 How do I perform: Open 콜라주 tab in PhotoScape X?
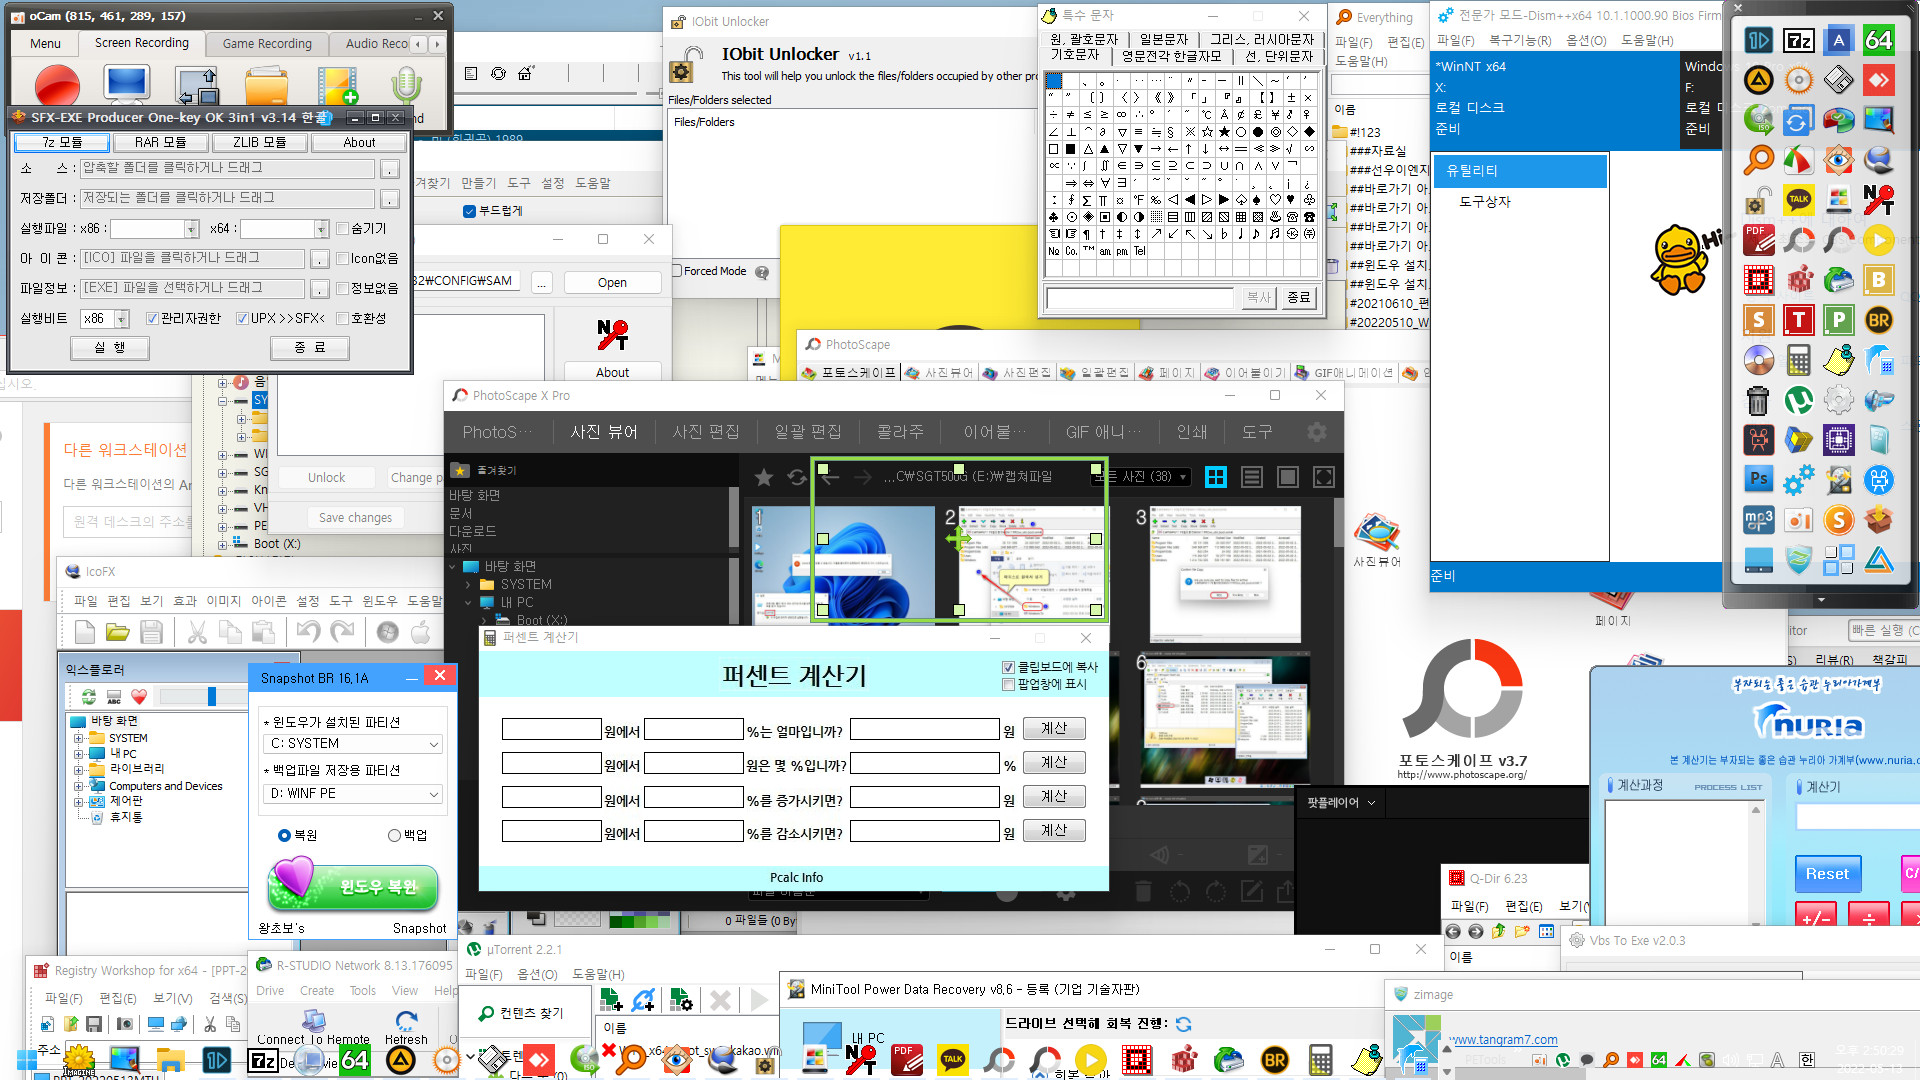pyautogui.click(x=900, y=432)
